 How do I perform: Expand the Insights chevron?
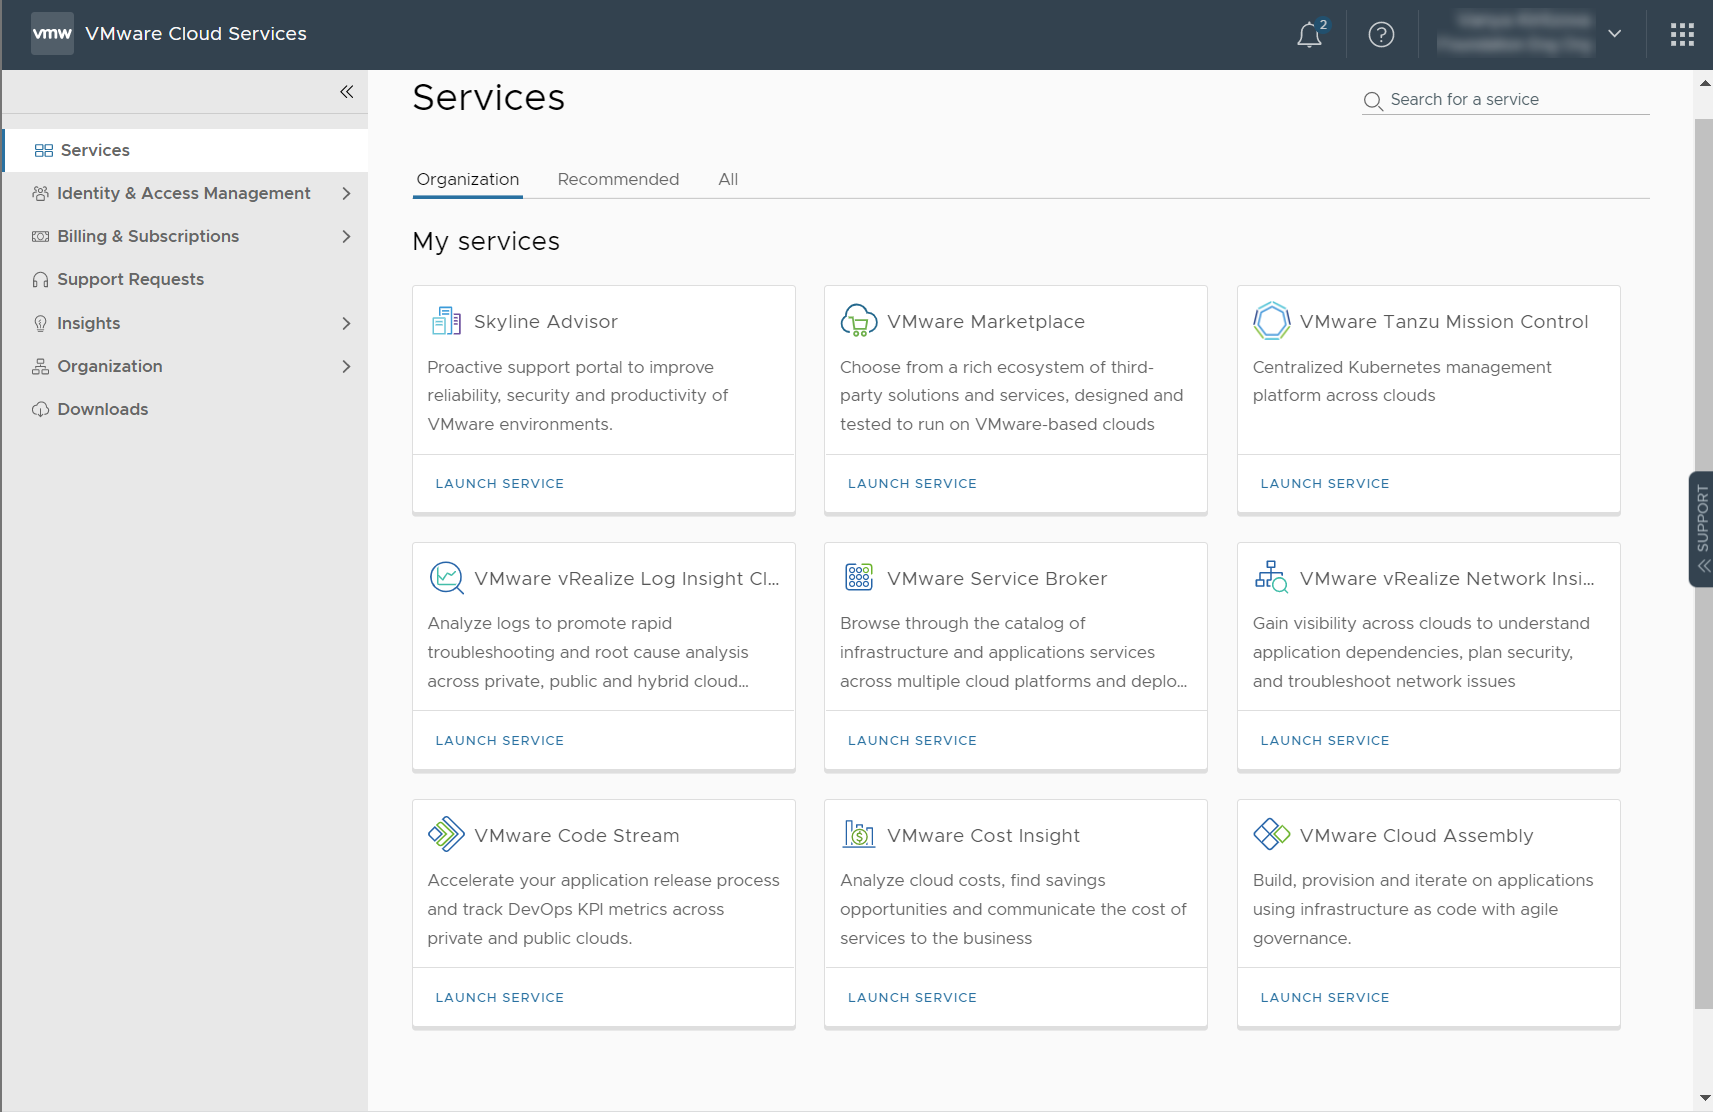click(346, 323)
